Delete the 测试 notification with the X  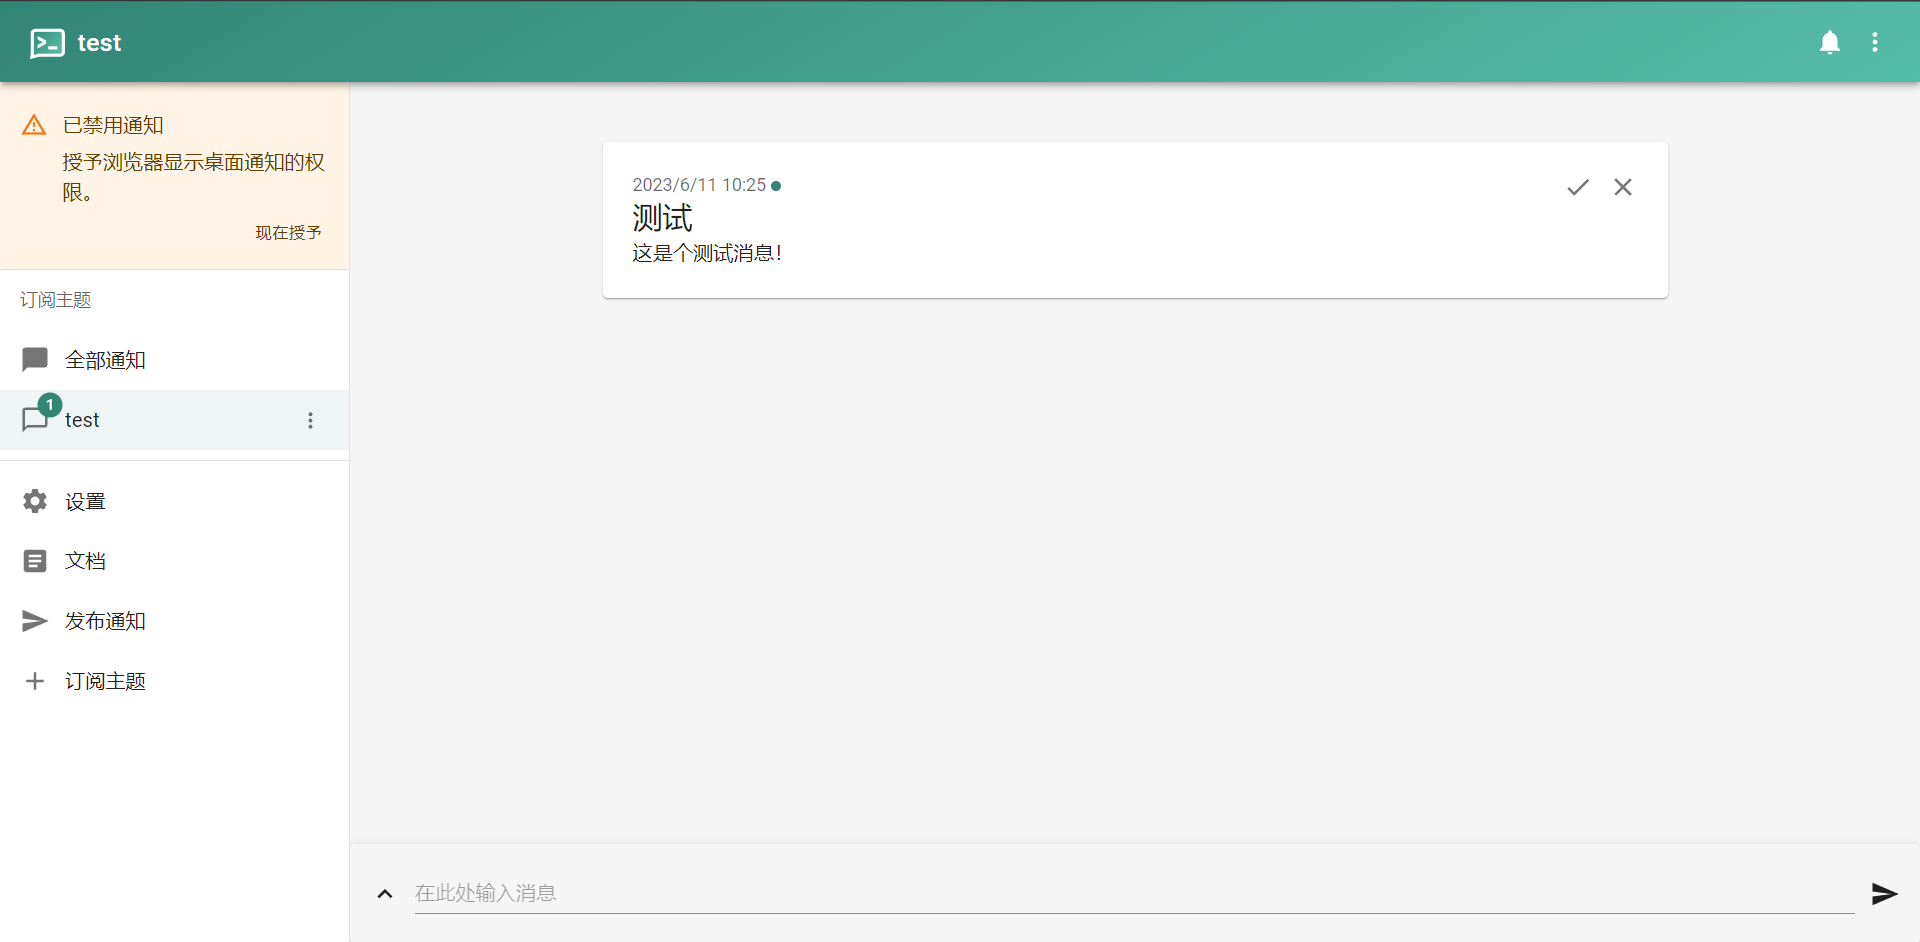point(1622,187)
